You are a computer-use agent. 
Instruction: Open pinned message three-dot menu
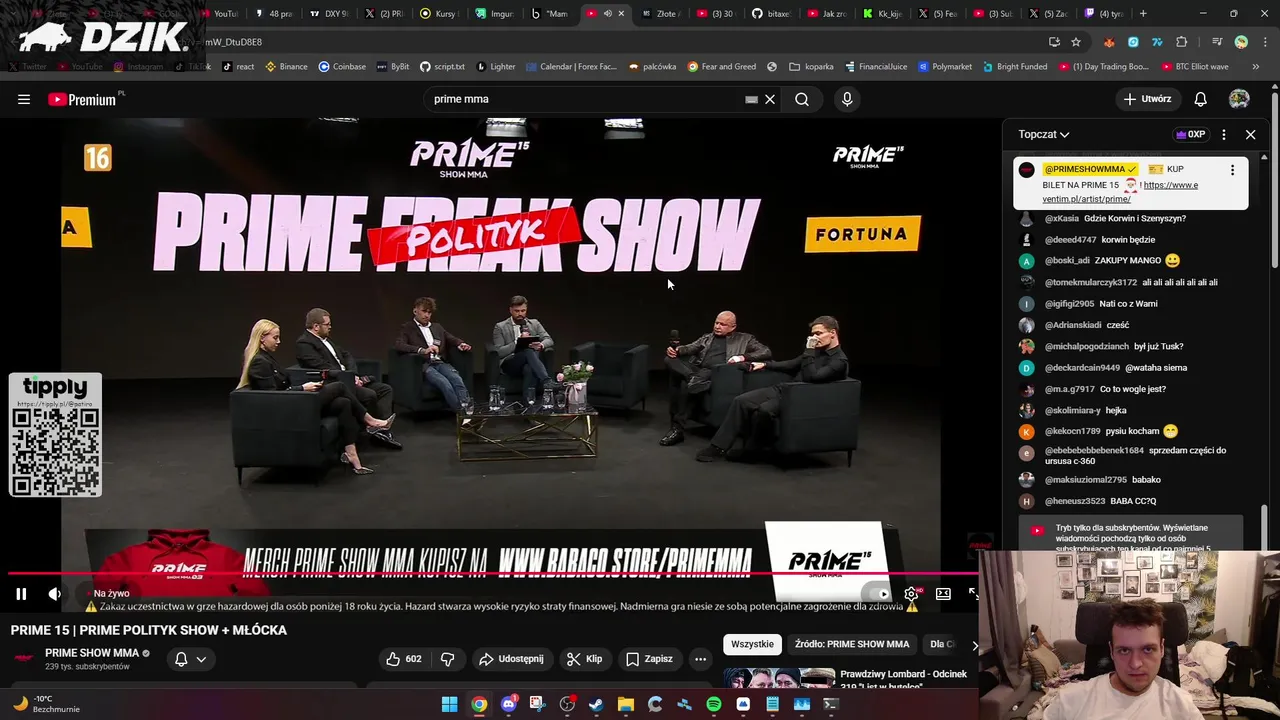coord(1232,170)
